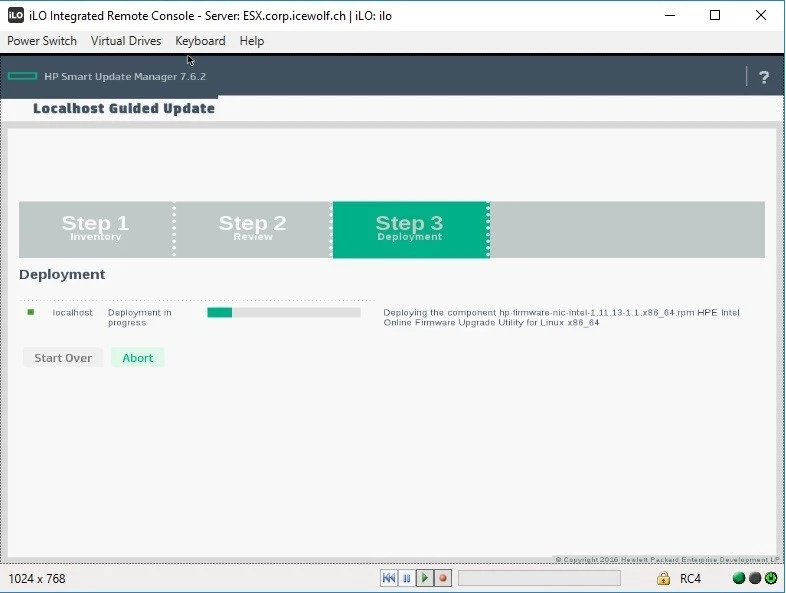Open the Help menu

252,41
